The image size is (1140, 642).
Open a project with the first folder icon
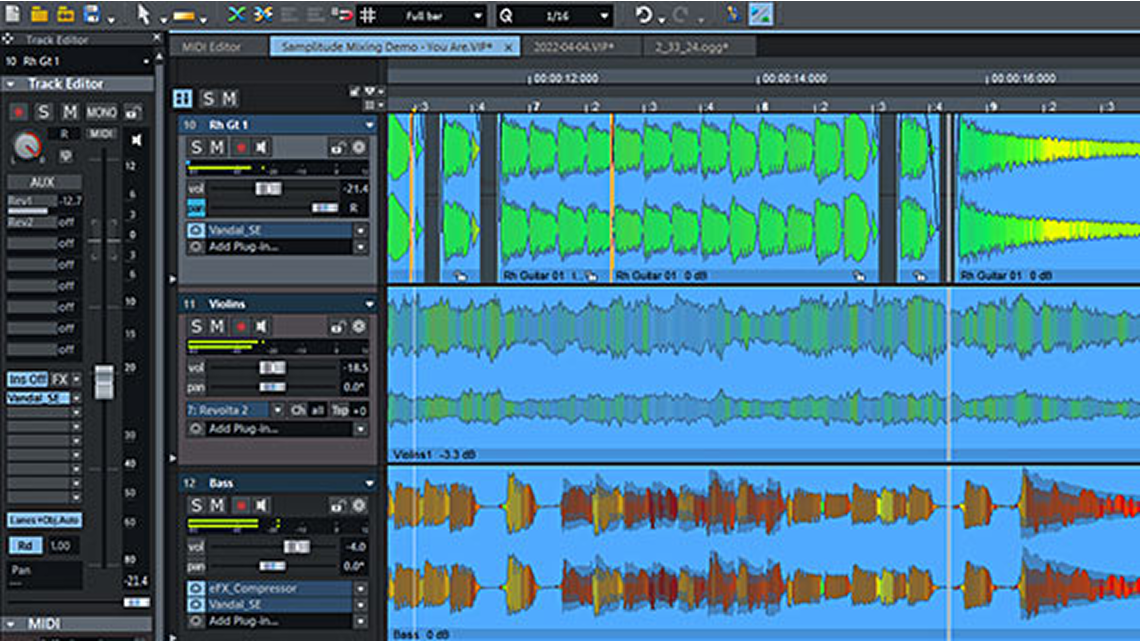click(x=39, y=14)
